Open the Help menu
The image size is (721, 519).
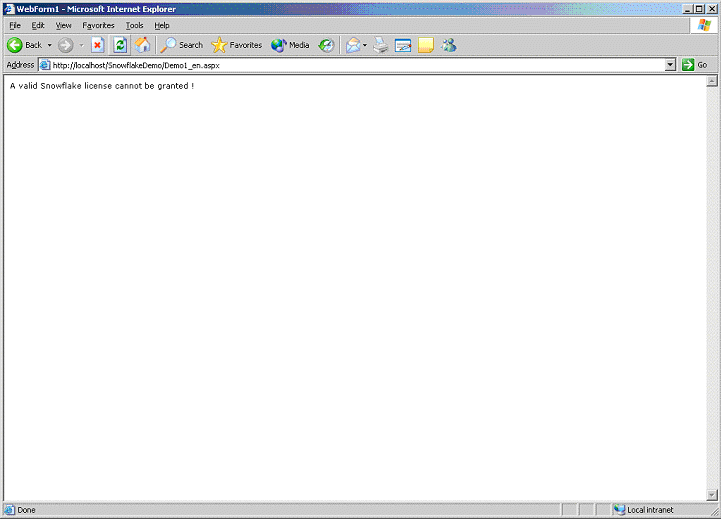pyautogui.click(x=162, y=25)
